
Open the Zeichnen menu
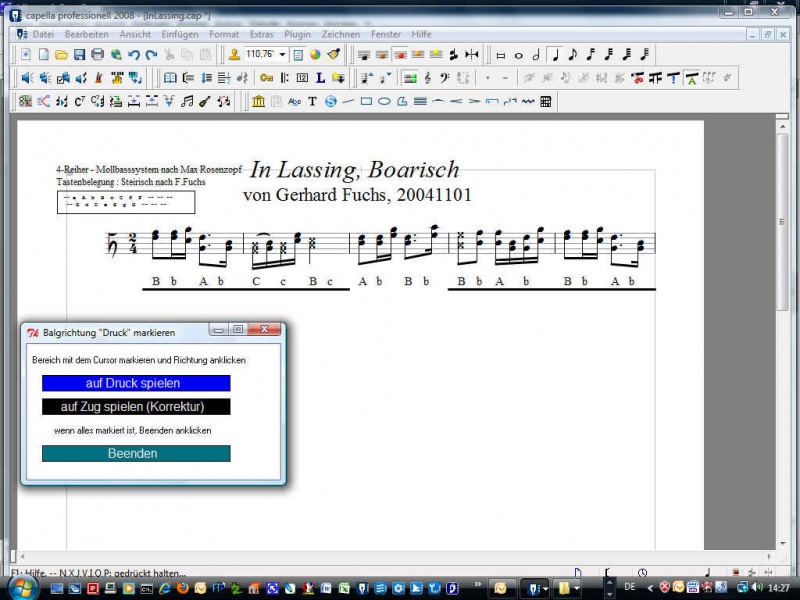(x=341, y=34)
